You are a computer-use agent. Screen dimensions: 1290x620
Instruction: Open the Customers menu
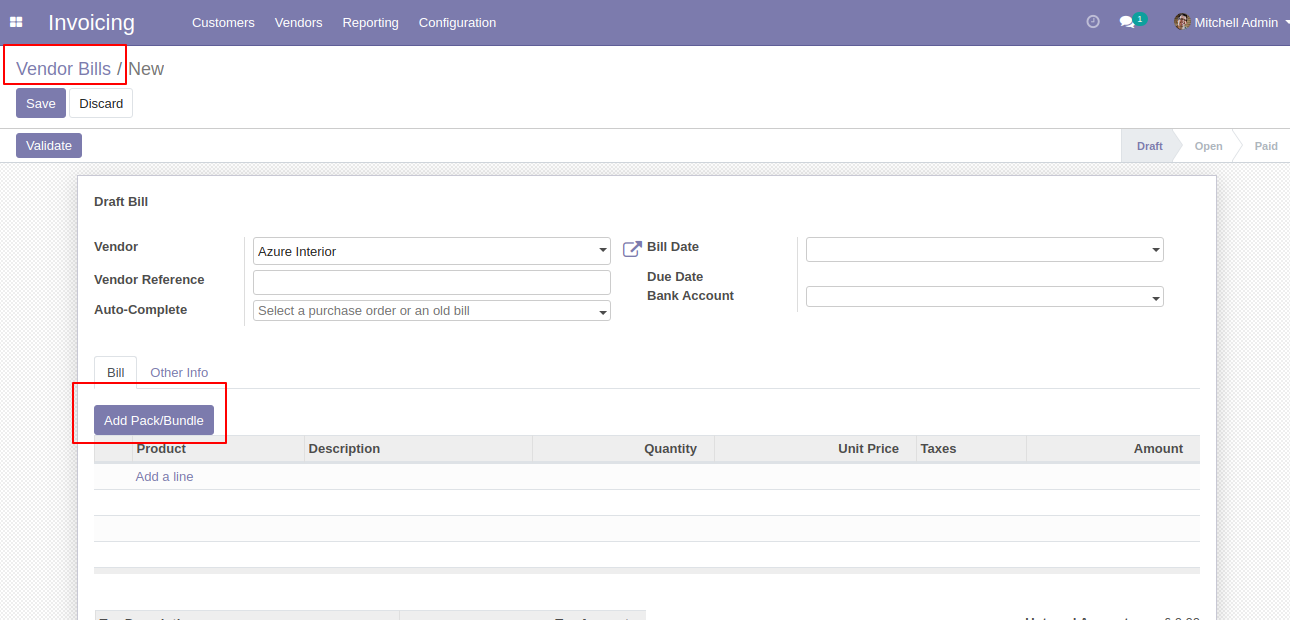click(223, 22)
